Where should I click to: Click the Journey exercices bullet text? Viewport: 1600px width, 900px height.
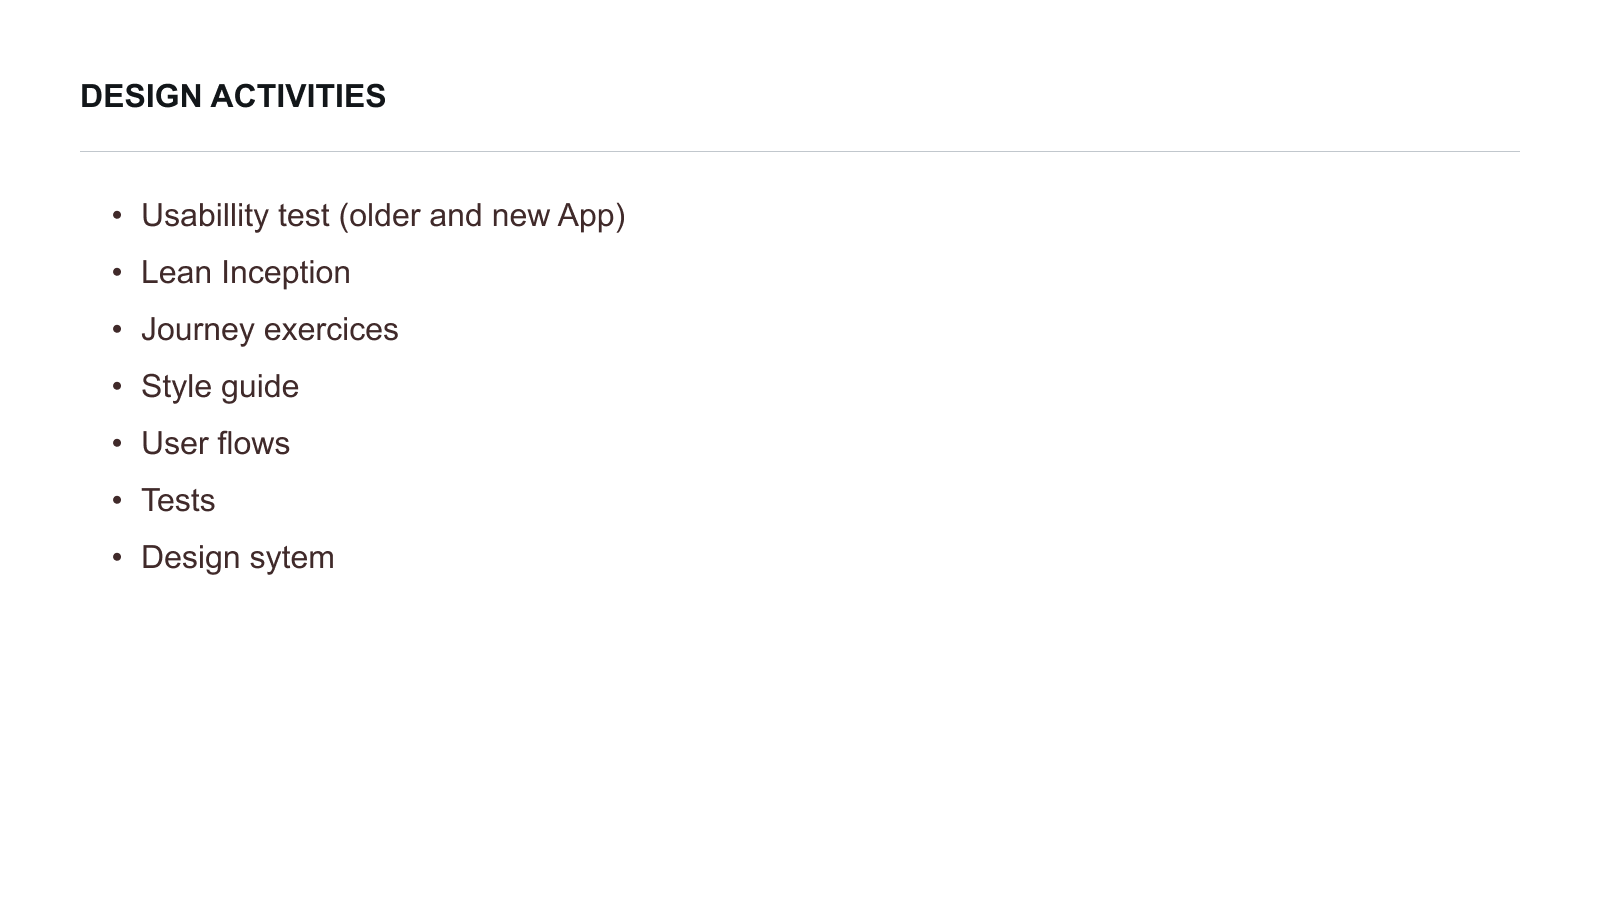(269, 330)
